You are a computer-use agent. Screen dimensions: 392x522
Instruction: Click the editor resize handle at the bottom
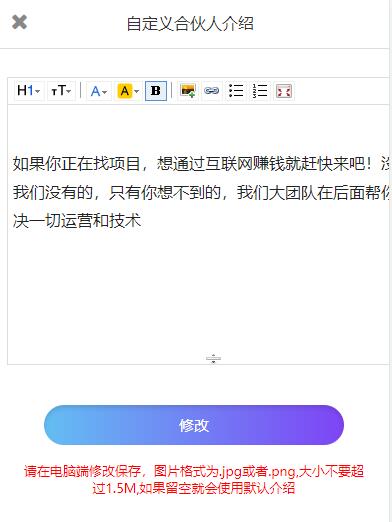pos(213,359)
